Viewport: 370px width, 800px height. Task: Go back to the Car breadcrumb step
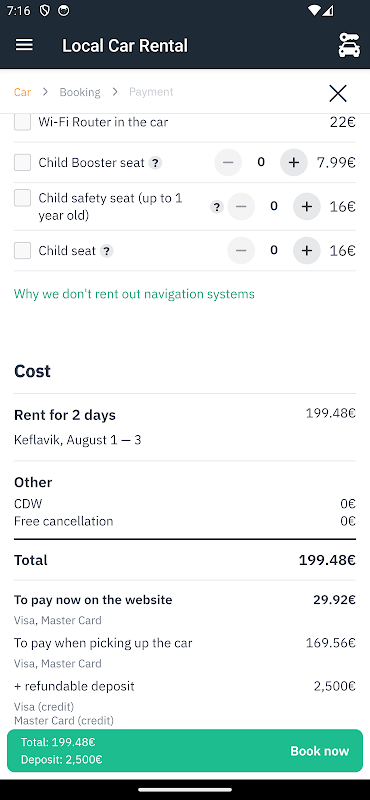click(x=22, y=92)
